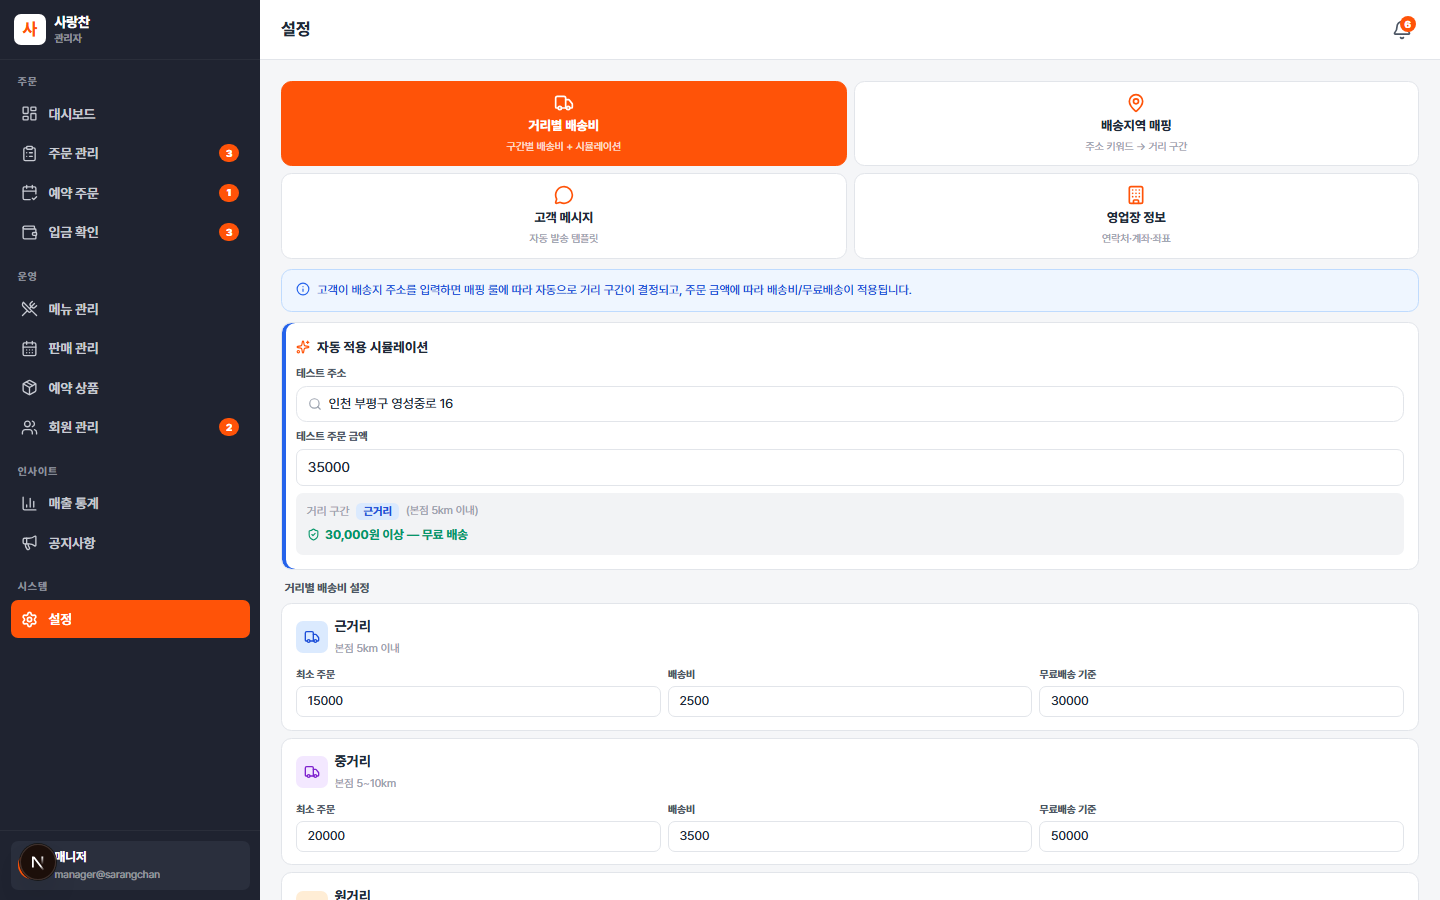Viewport: 1440px width, 900px height.
Task: Click 거리별 배송비 설정 heading
Action: (327, 588)
